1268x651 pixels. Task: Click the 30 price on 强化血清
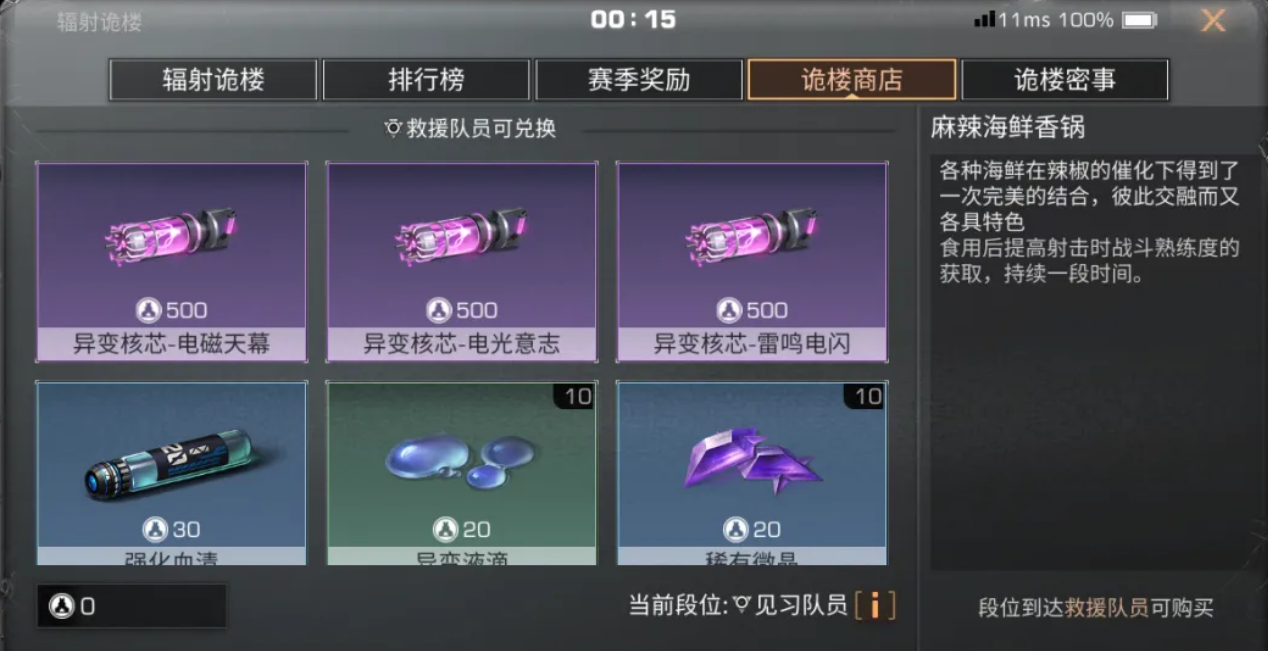click(171, 529)
